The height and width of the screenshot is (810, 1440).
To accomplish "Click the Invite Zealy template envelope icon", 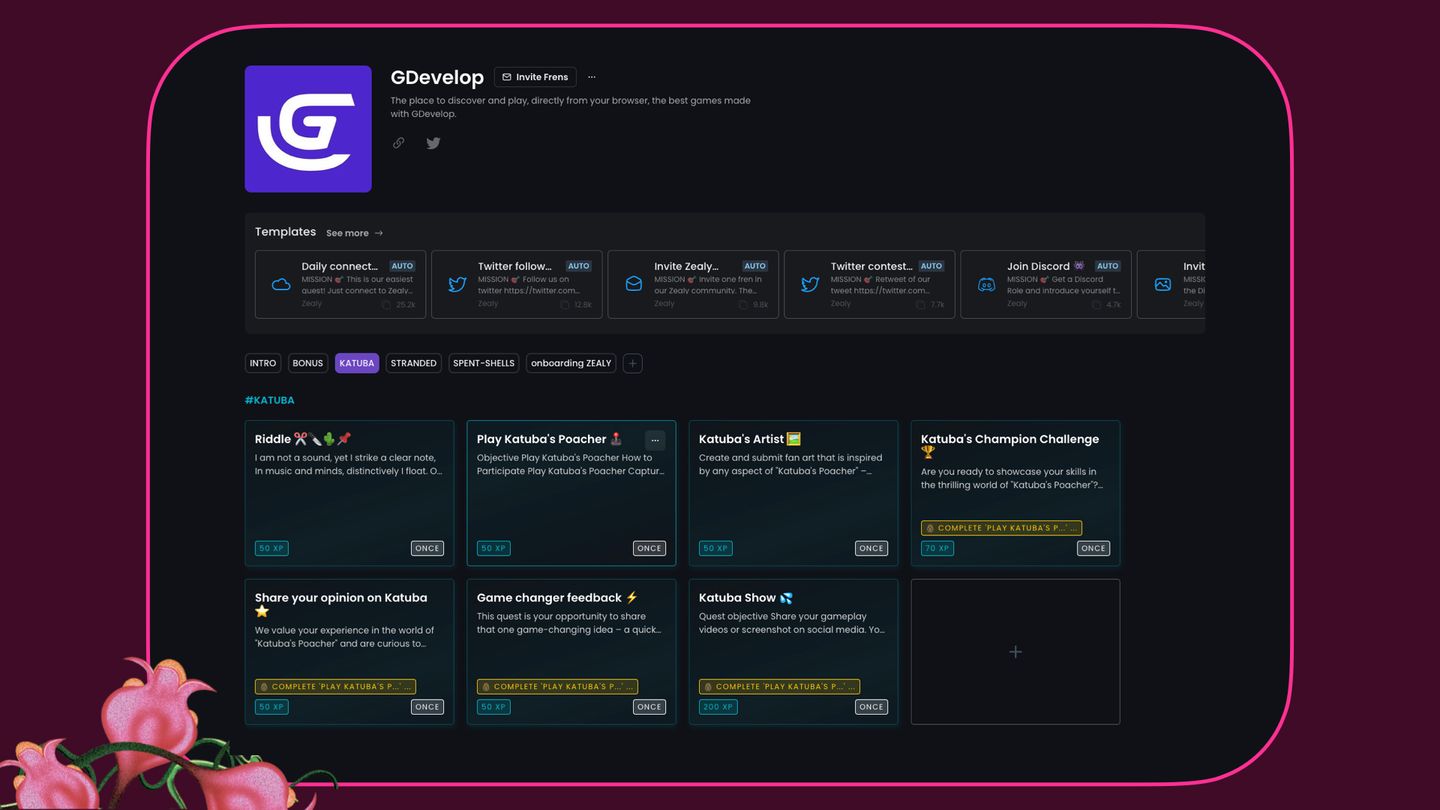I will tap(634, 284).
